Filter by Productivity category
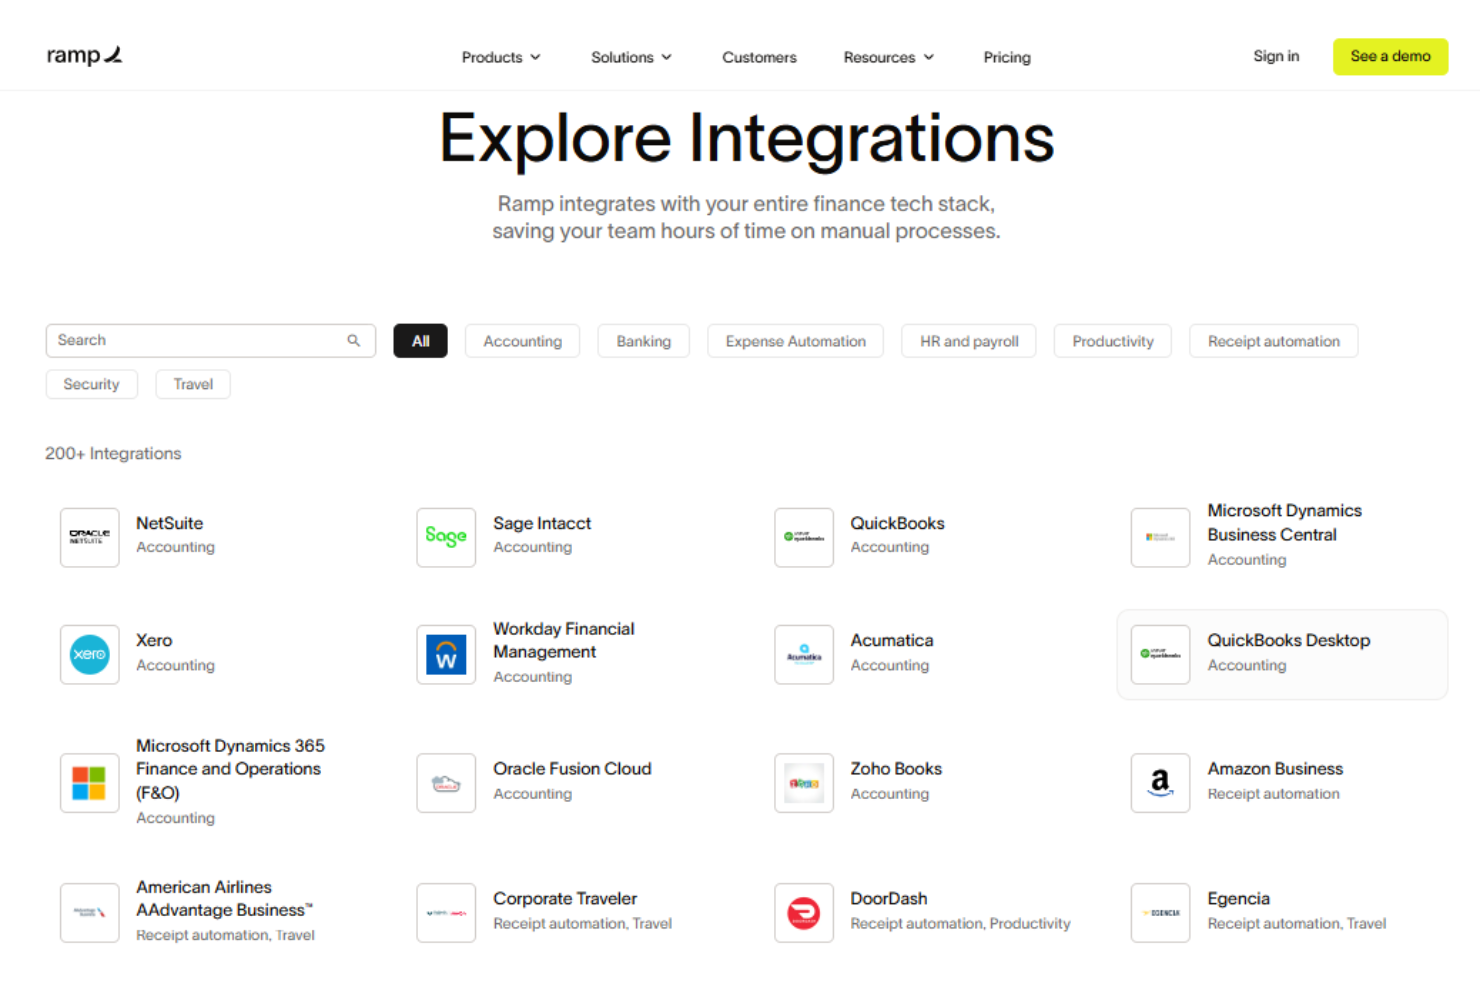 (x=1113, y=341)
